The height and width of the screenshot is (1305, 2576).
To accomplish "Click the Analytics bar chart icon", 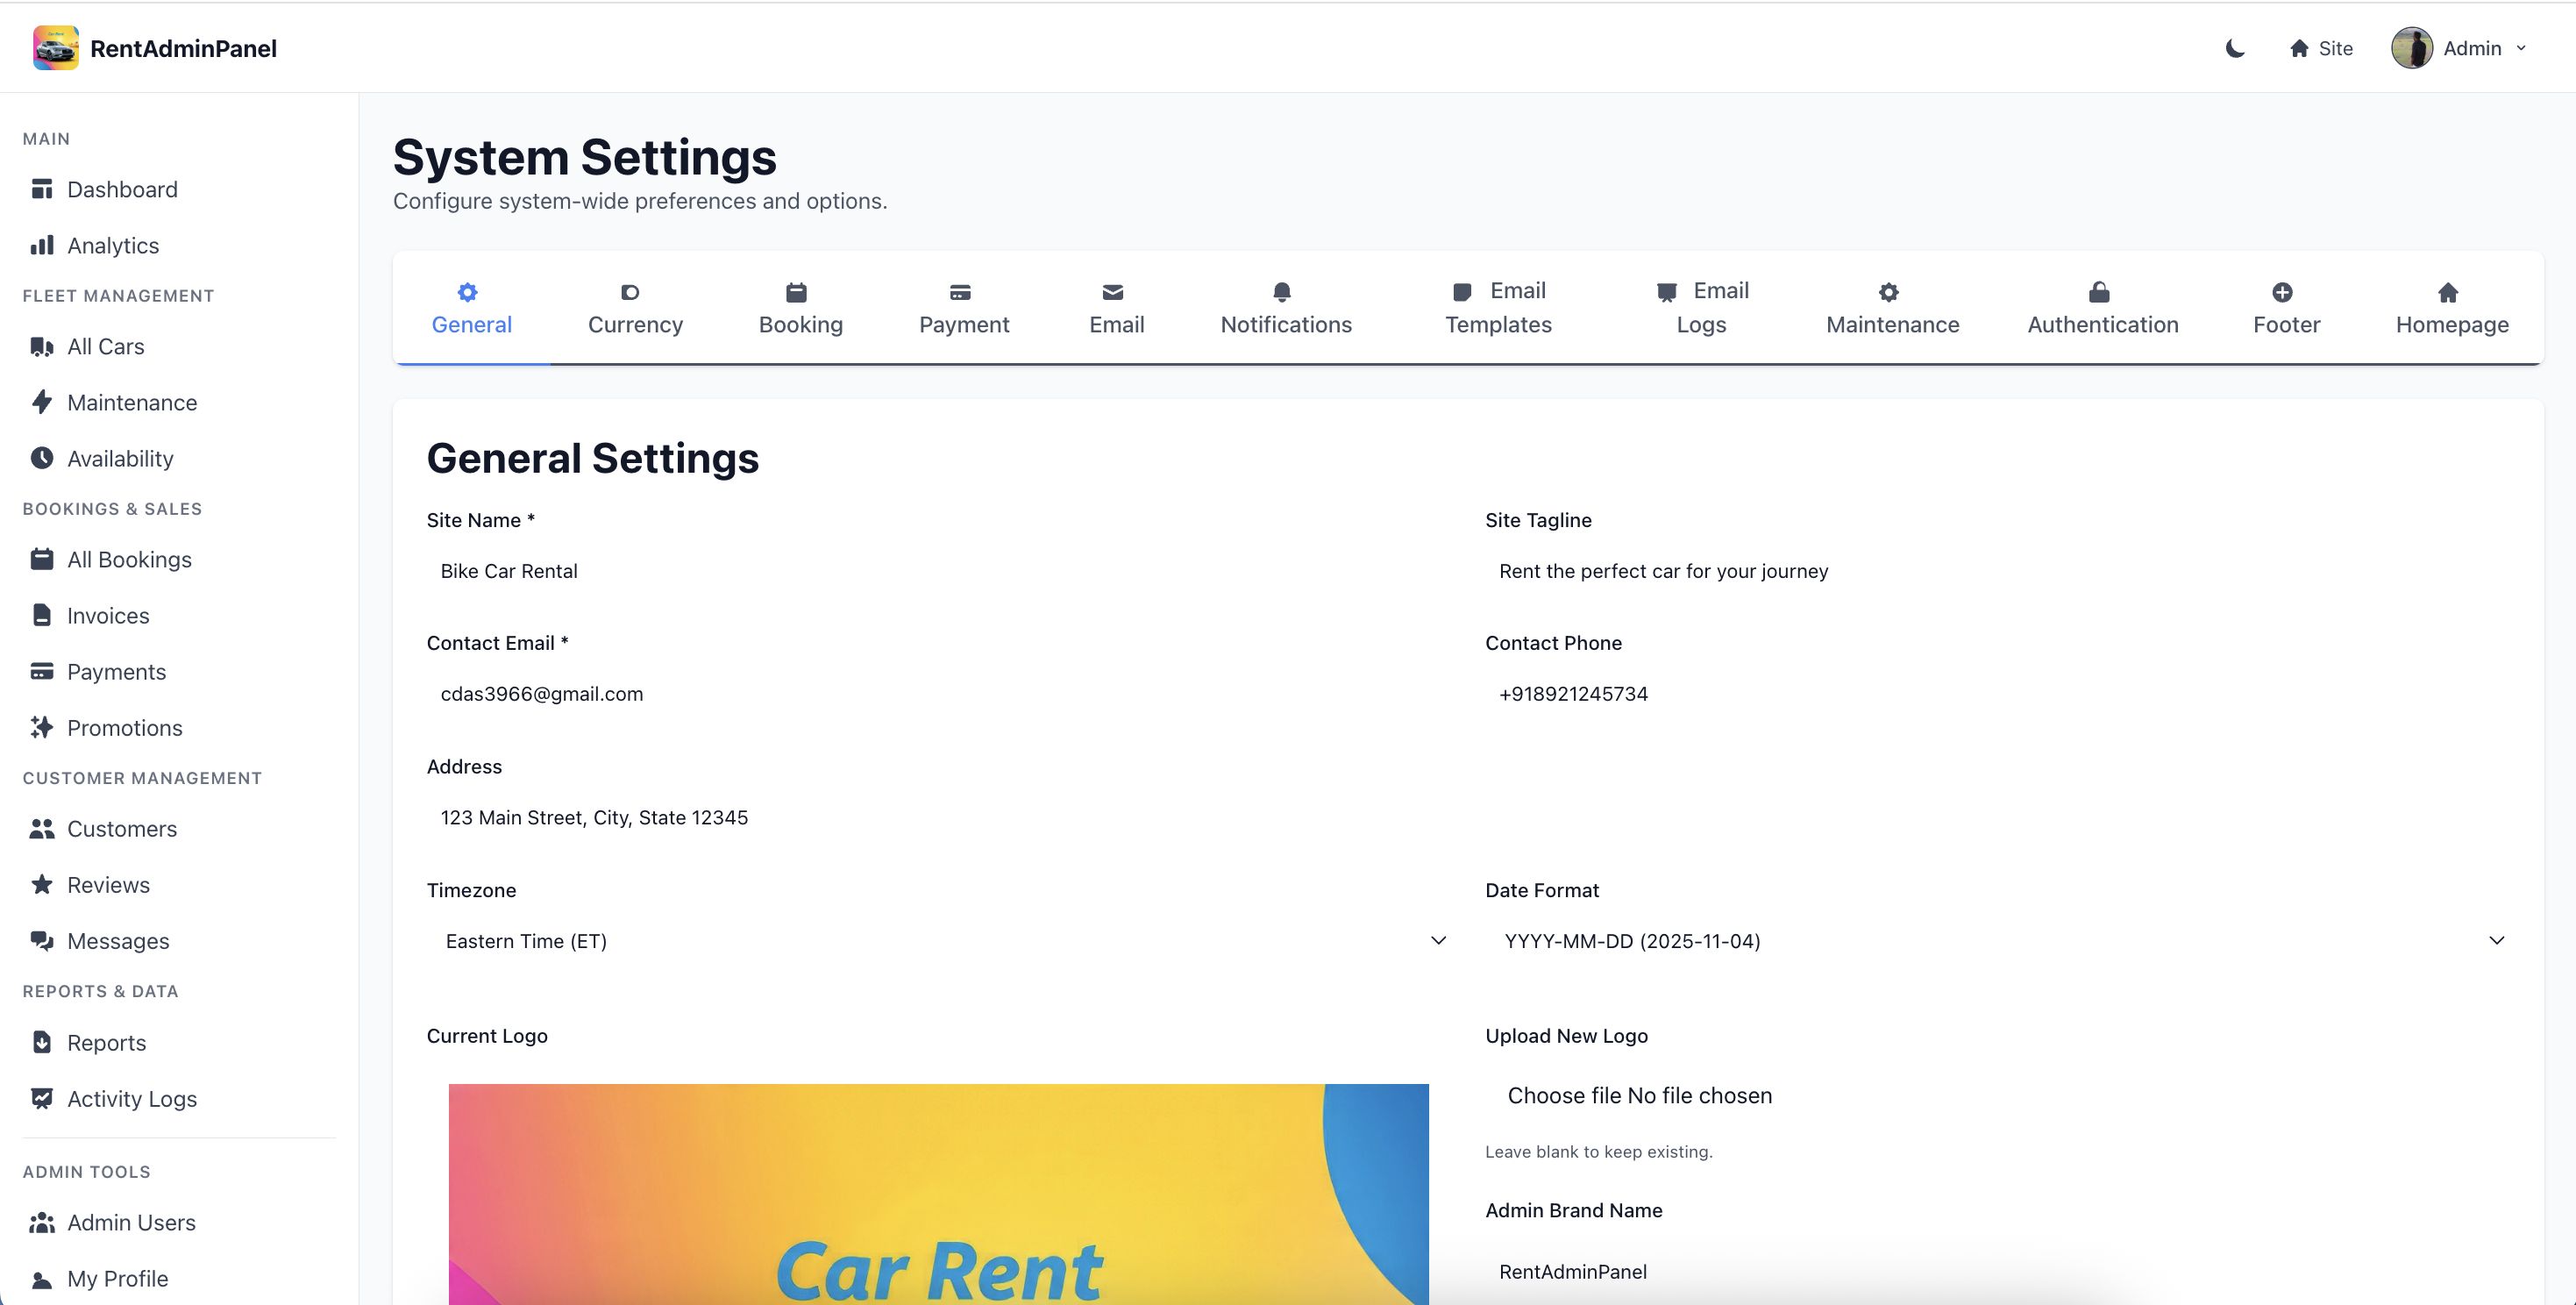I will click(x=42, y=245).
